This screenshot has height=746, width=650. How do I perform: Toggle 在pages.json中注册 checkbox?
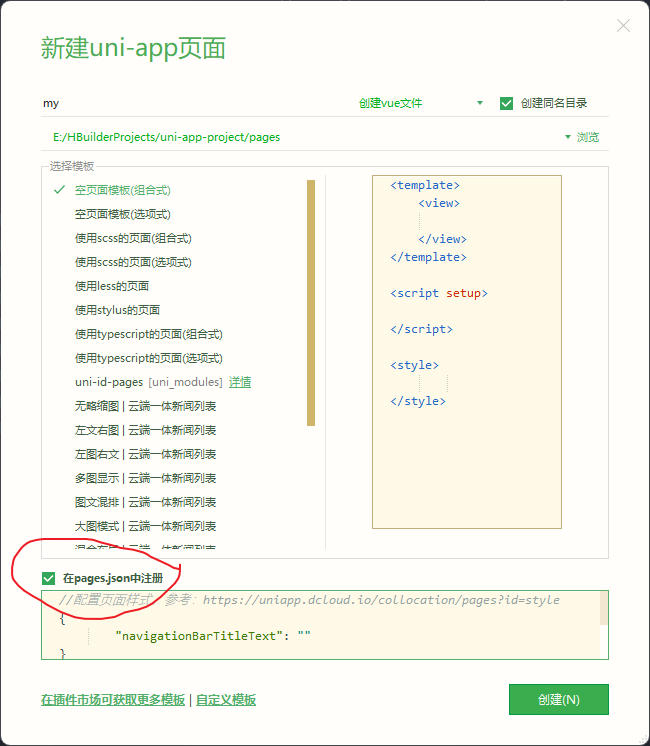(49, 579)
